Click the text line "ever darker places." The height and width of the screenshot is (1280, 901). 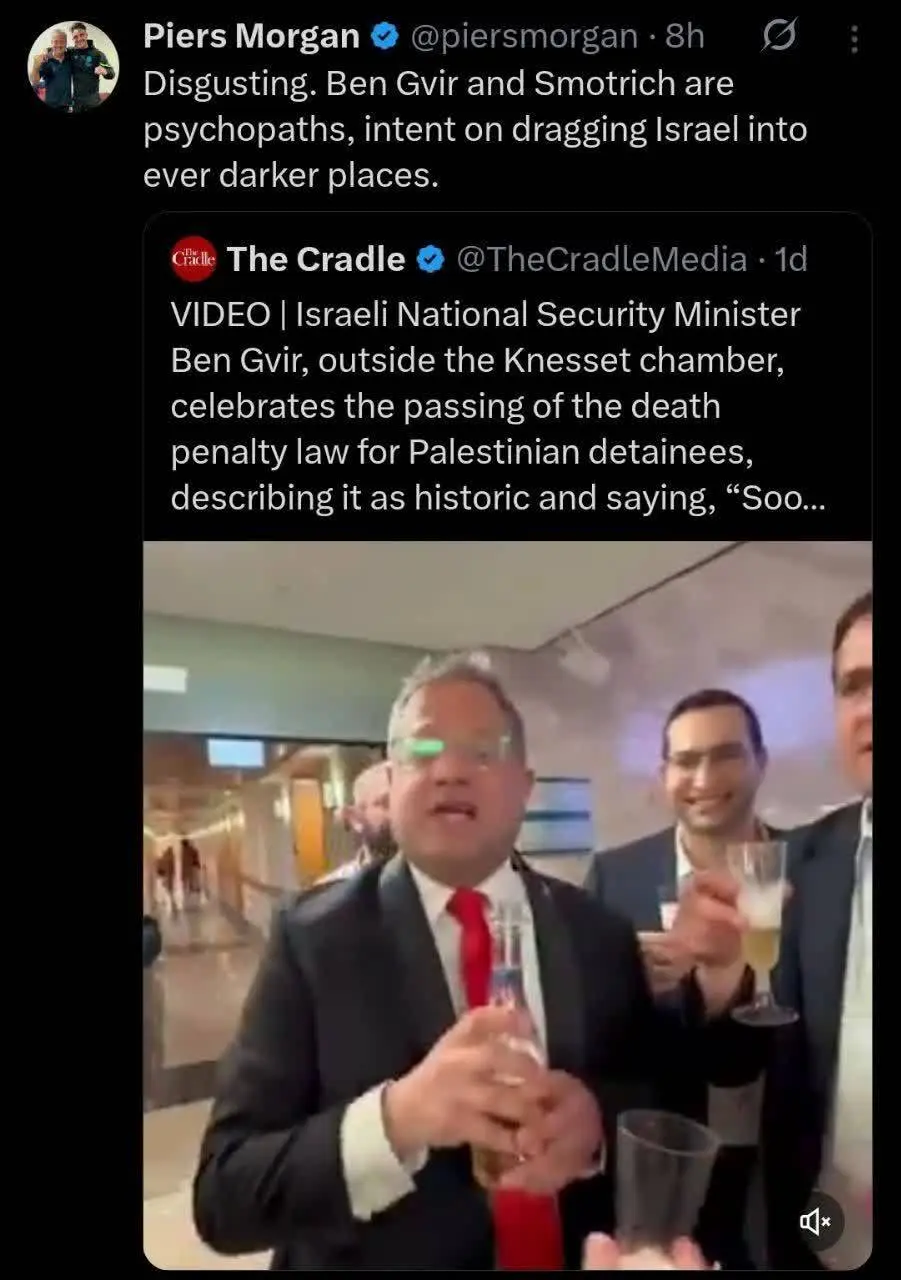pos(291,176)
